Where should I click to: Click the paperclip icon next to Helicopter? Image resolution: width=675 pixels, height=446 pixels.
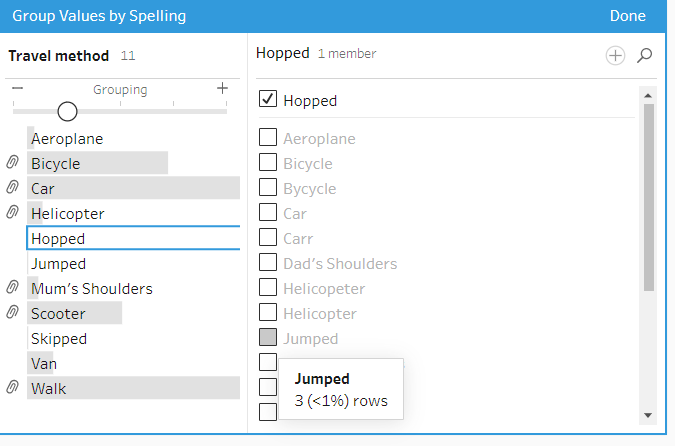13,213
